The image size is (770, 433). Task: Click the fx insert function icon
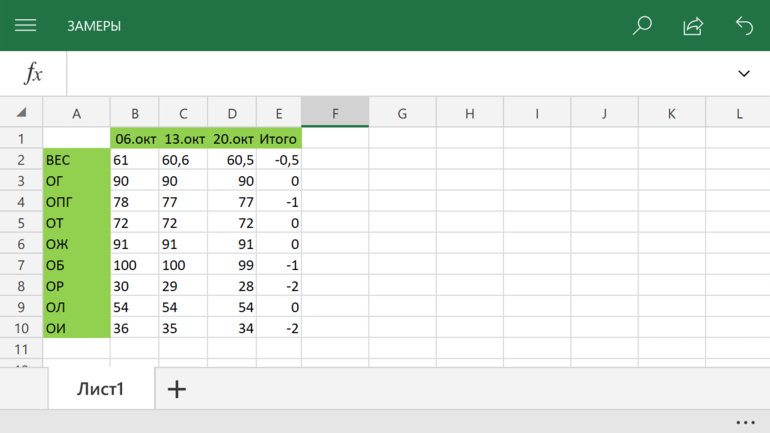[33, 73]
